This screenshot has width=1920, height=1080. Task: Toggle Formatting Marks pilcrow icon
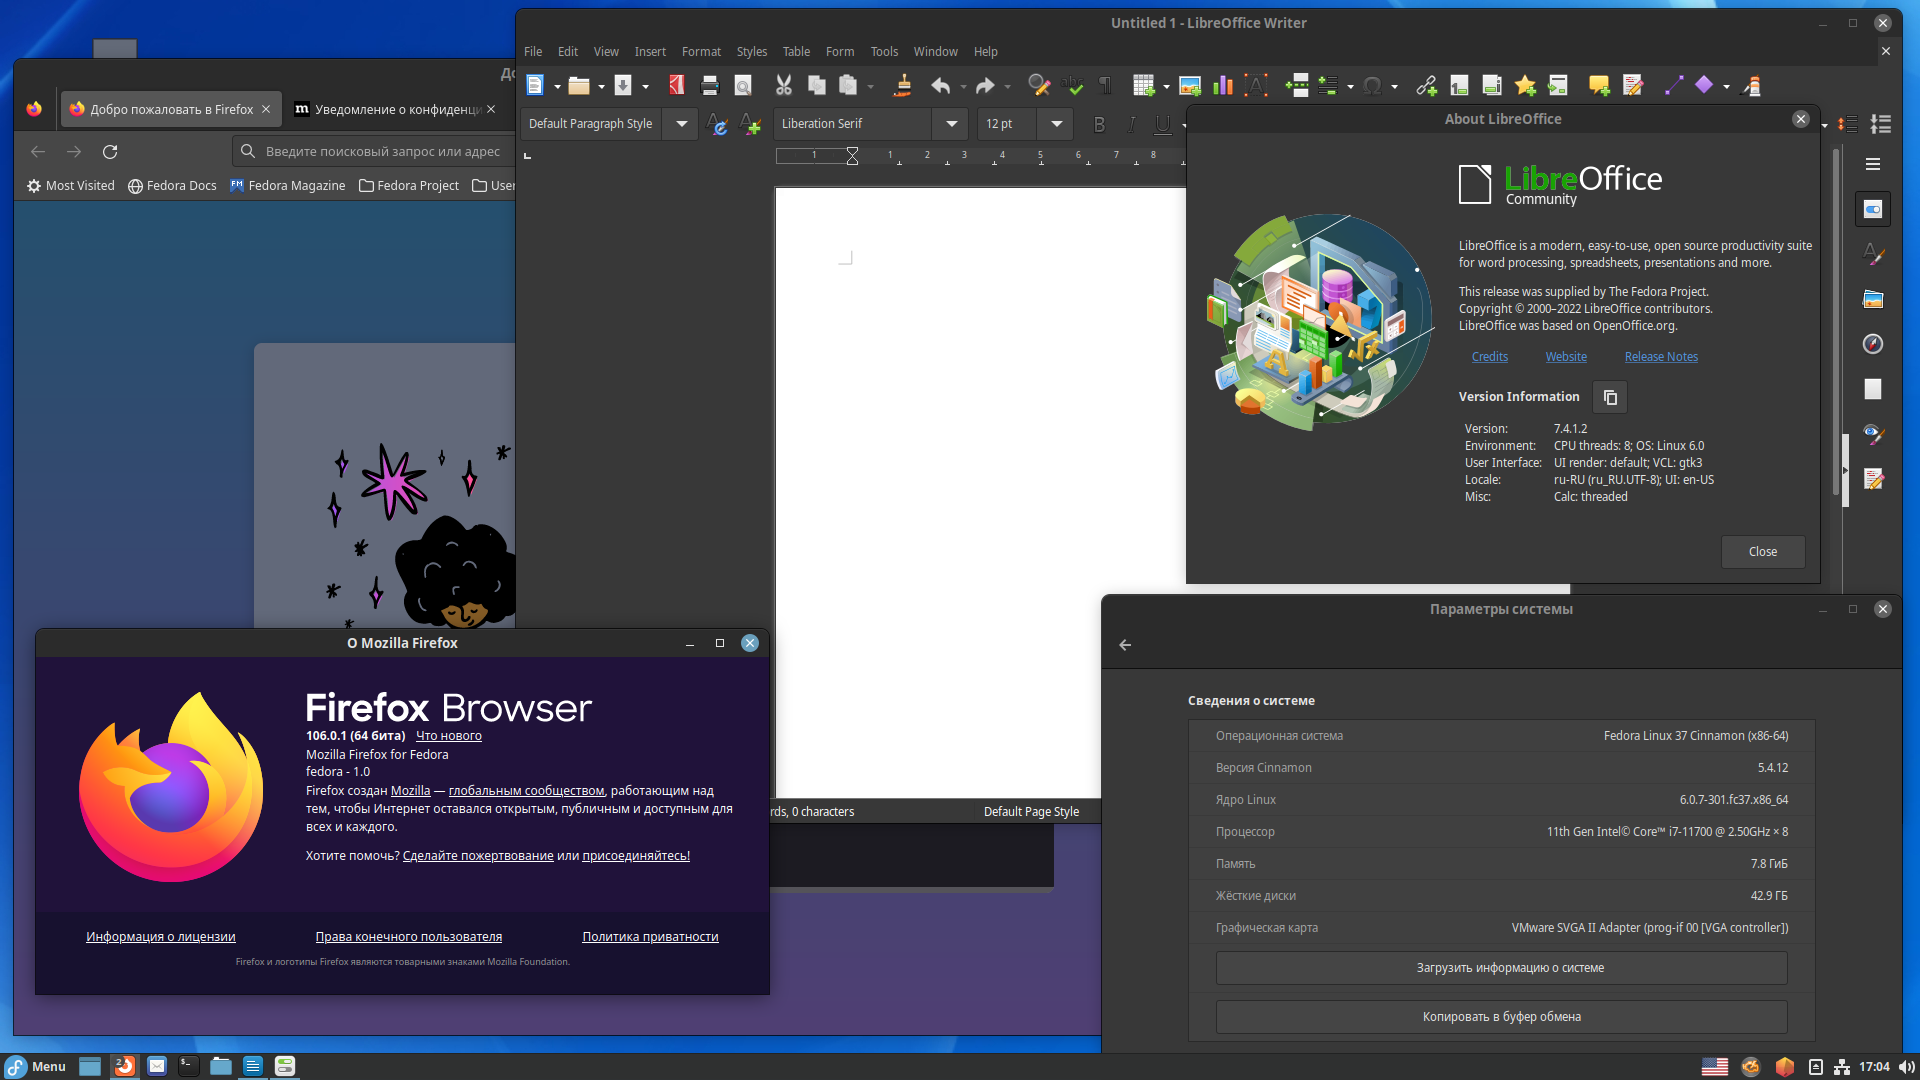1105,86
